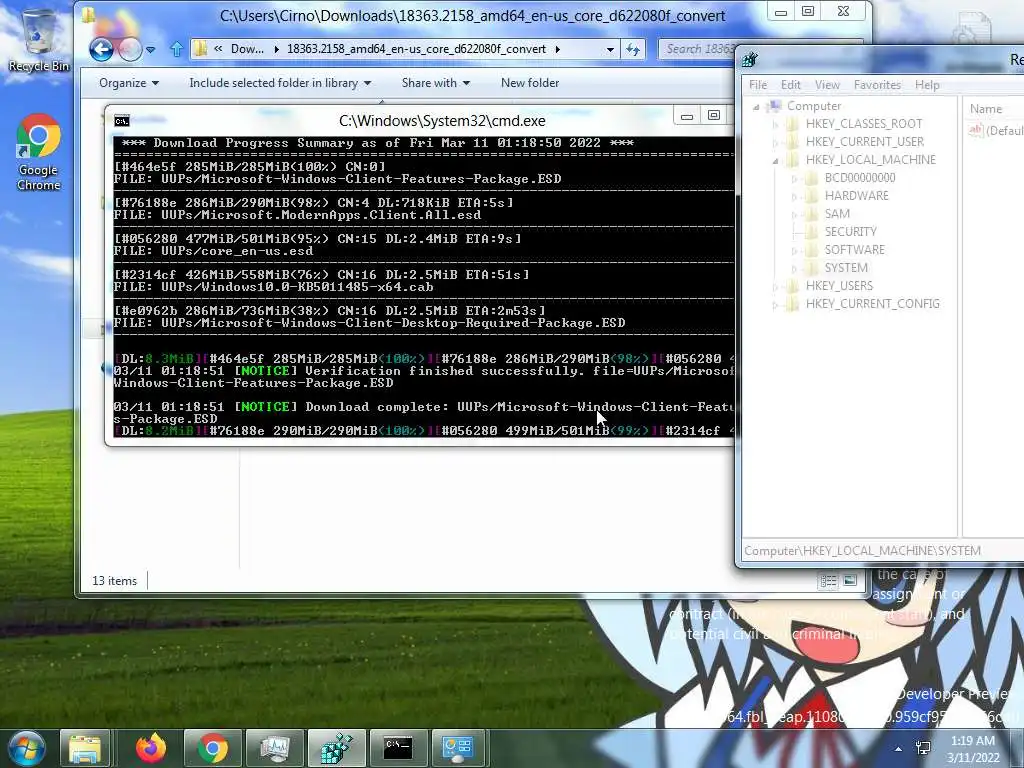Open Edit menu in Registry Editor
Viewport: 1024px width, 768px height.
790,85
